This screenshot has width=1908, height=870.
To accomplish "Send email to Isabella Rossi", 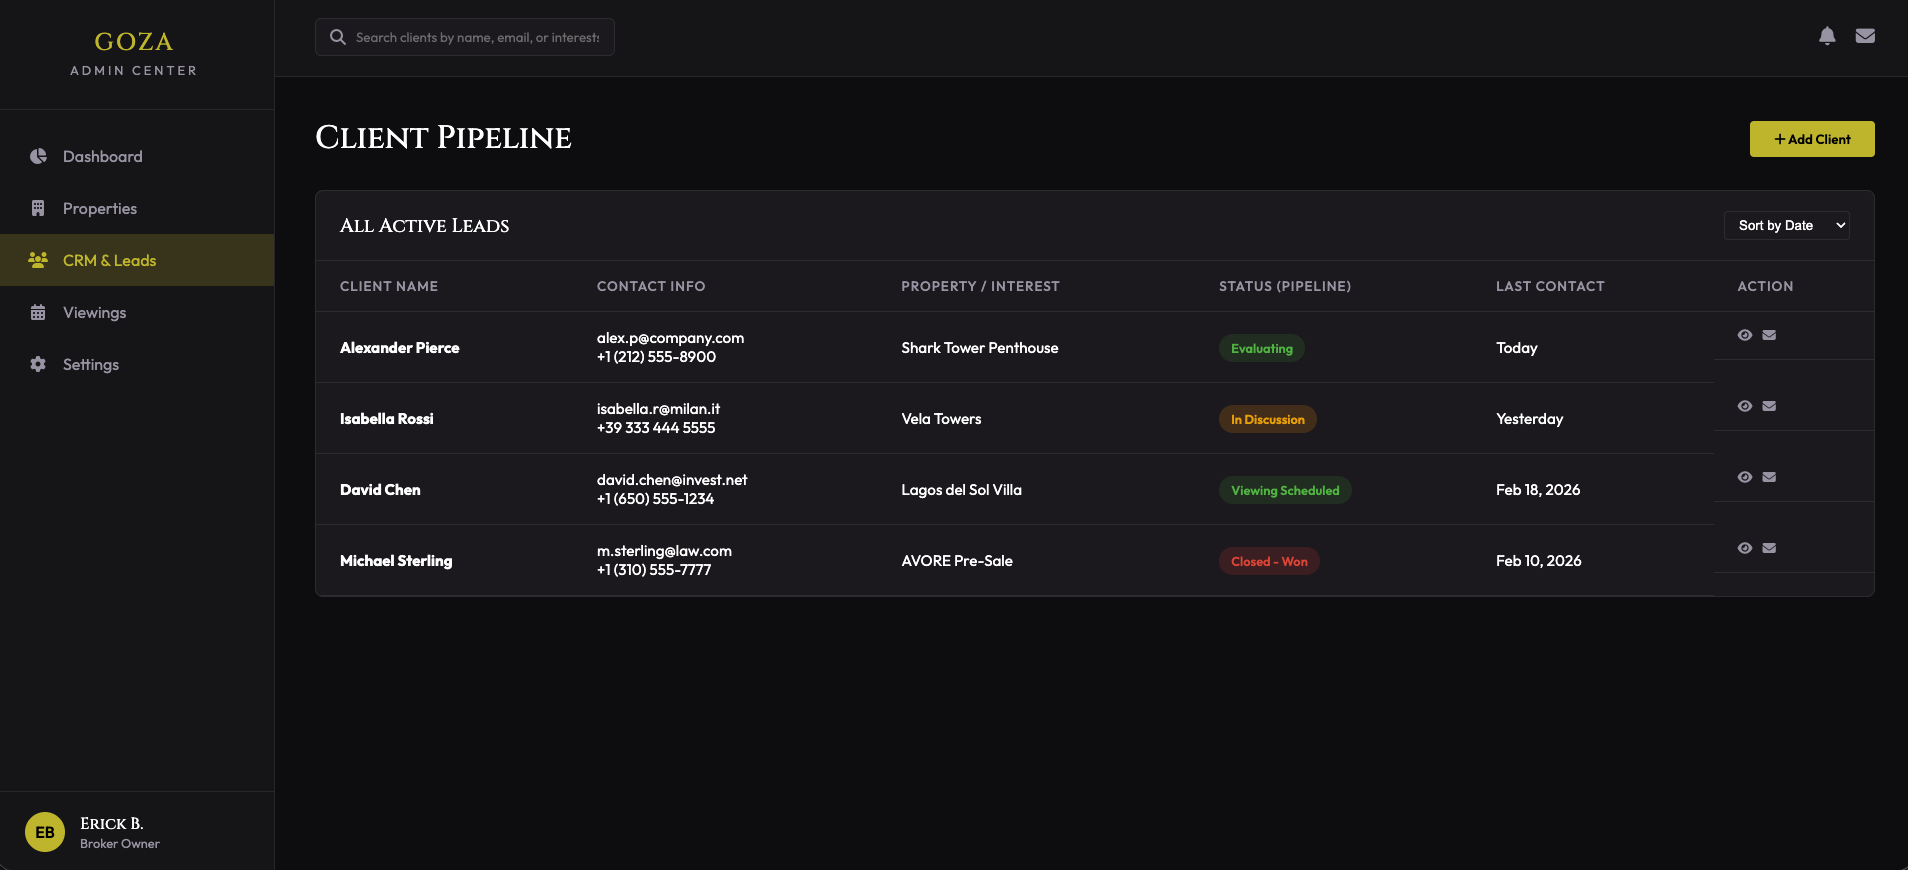I will (x=1769, y=406).
